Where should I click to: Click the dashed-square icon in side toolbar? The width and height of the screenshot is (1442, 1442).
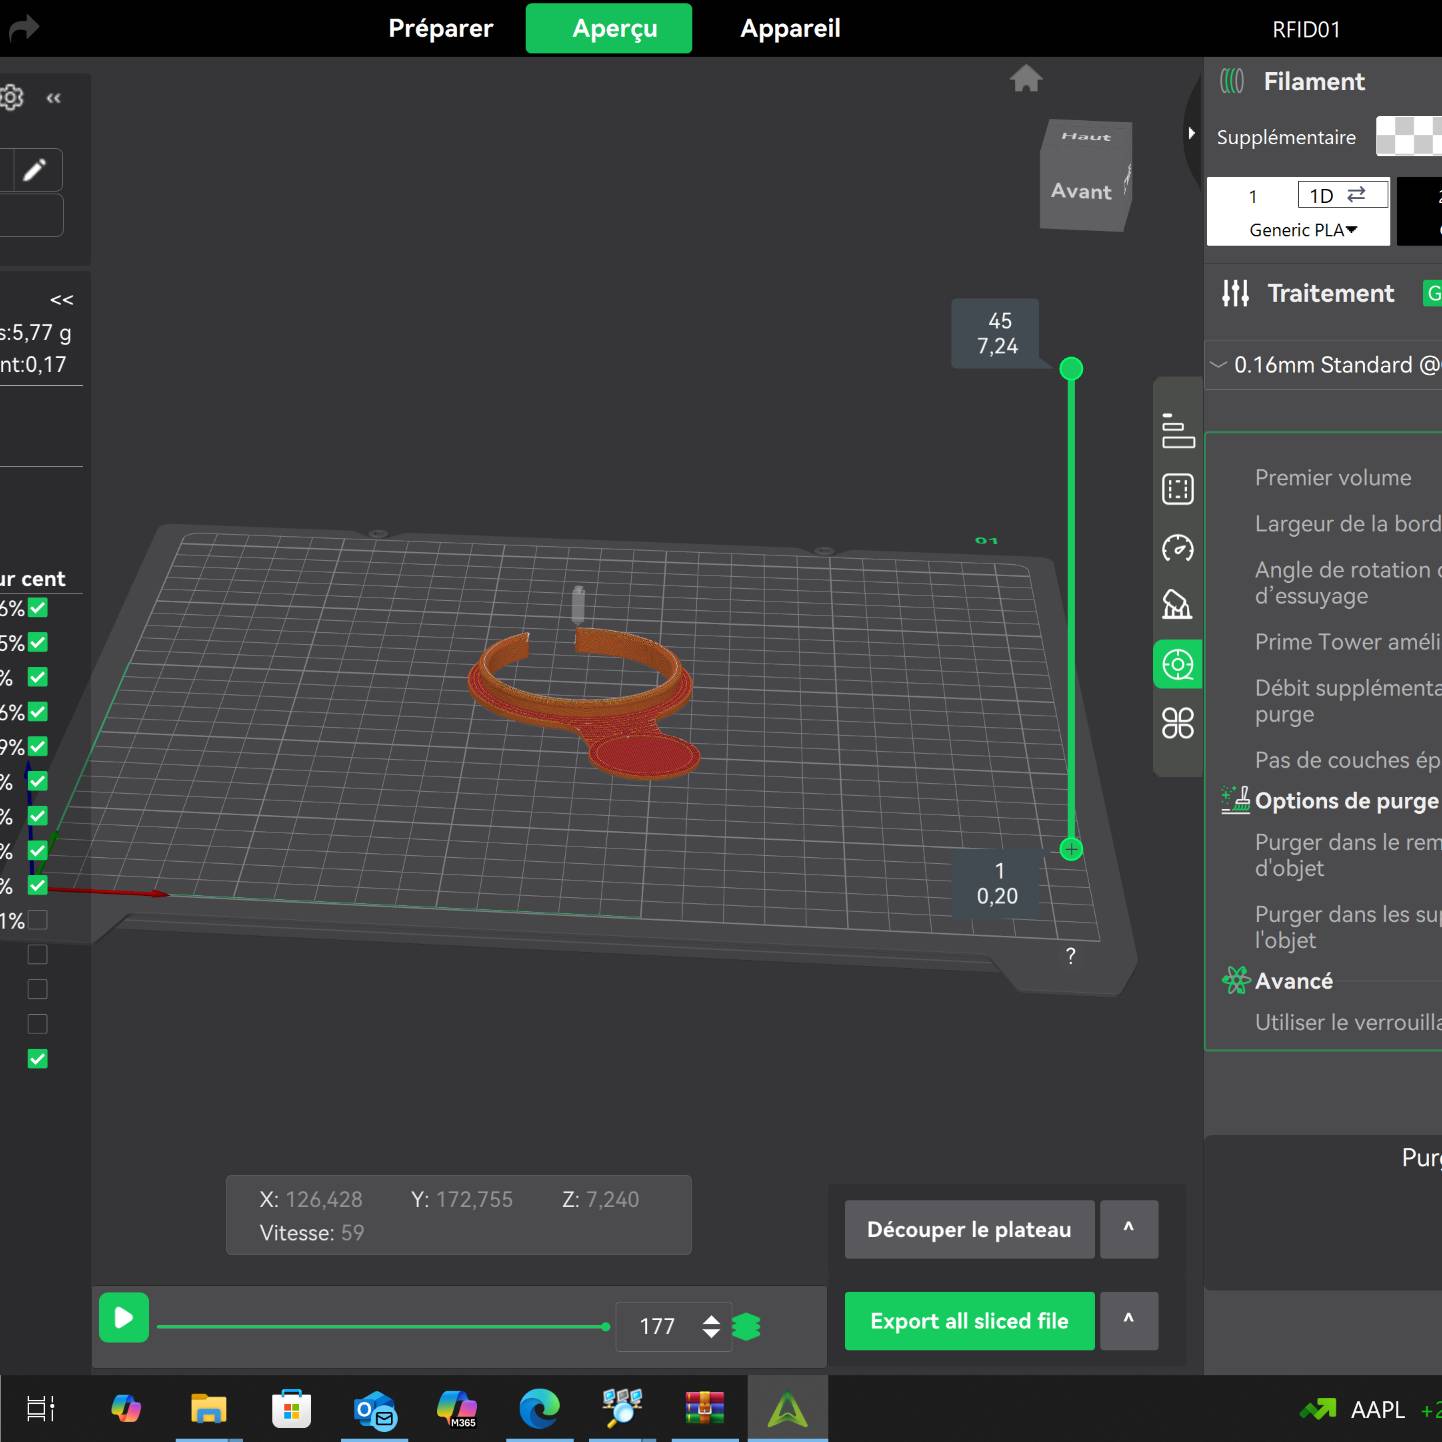click(x=1178, y=489)
